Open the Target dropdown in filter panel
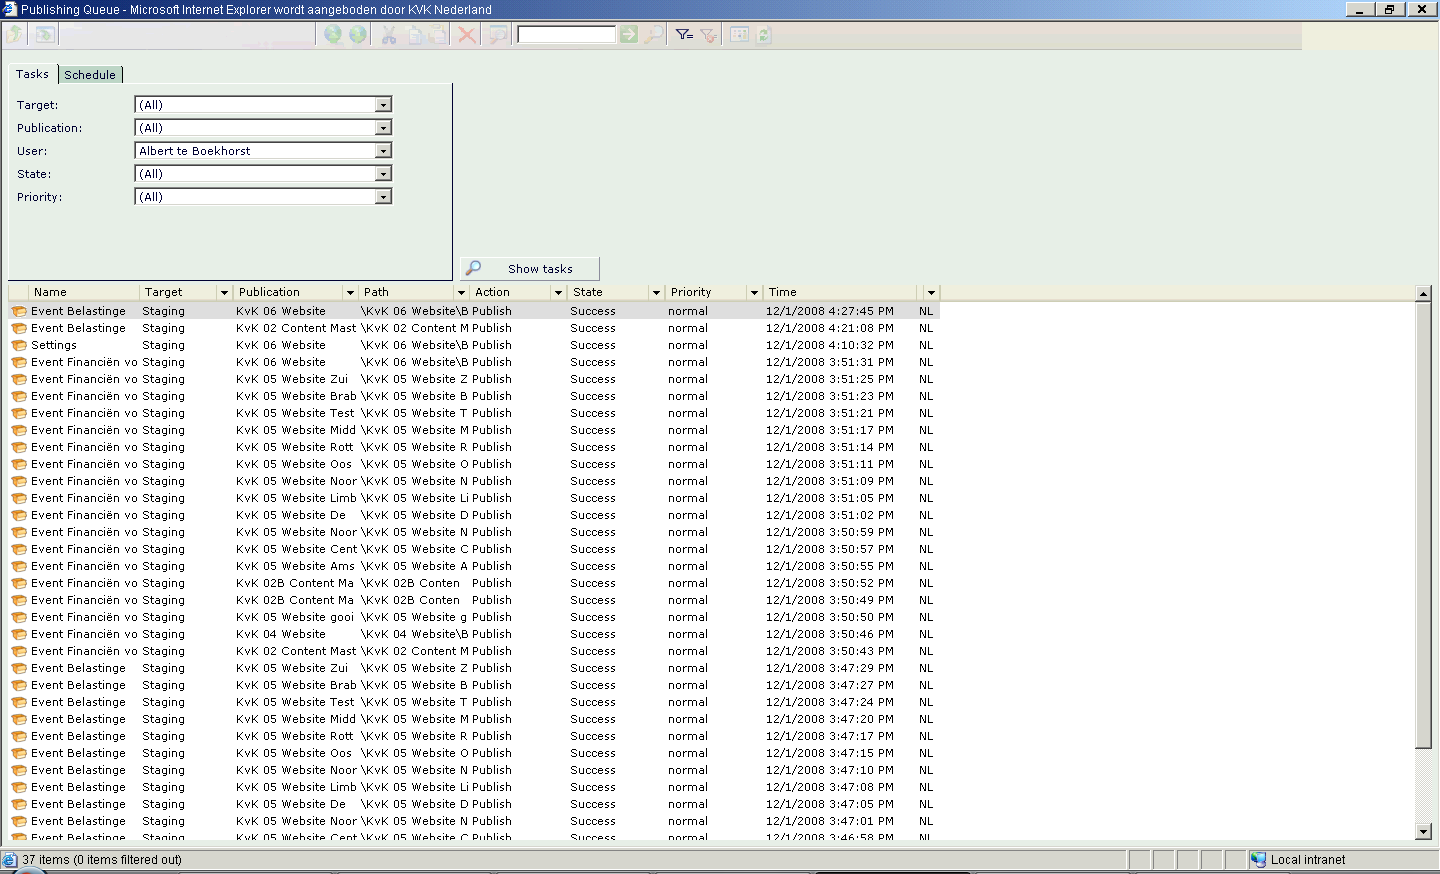Viewport: 1440px width, 874px height. point(383,105)
